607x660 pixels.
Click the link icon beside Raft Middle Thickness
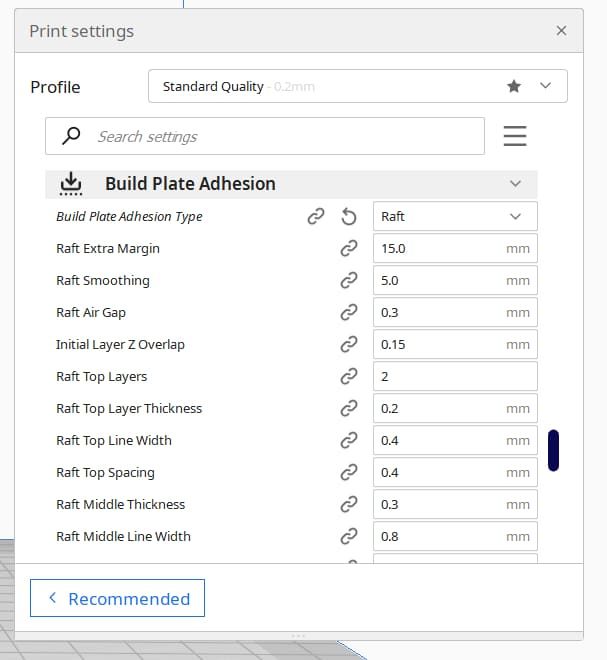coord(349,504)
